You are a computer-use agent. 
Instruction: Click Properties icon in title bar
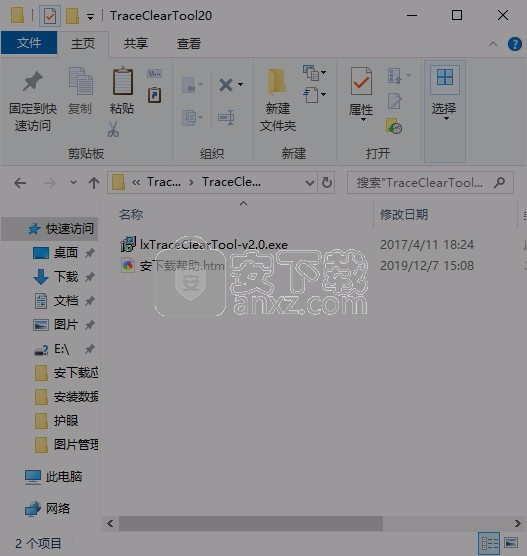coord(50,16)
